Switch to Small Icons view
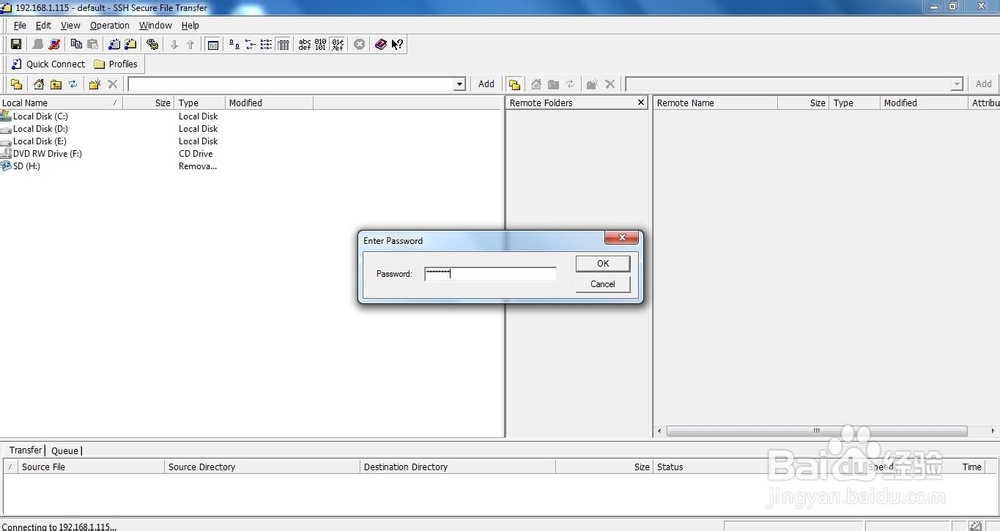 250,44
